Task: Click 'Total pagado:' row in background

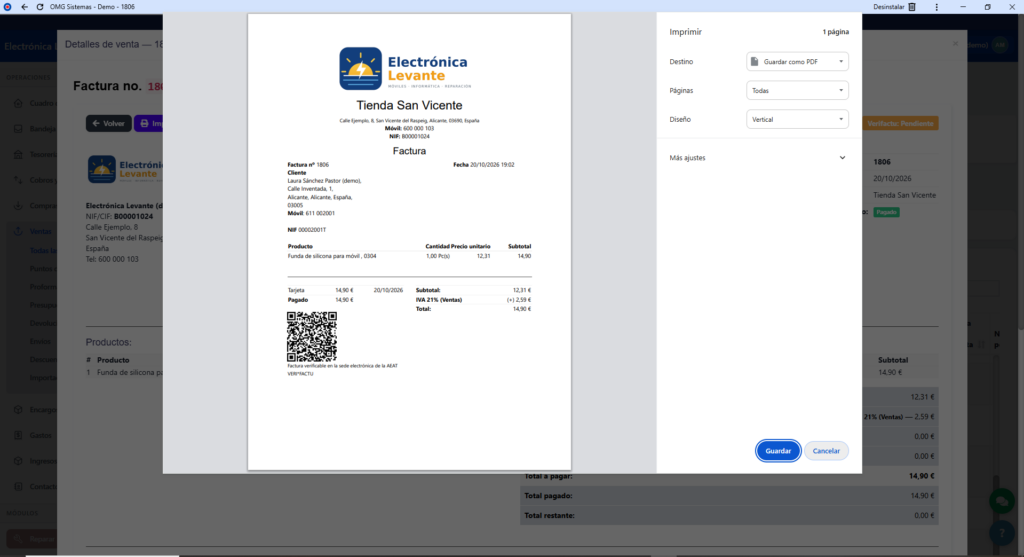Action: pos(729,496)
